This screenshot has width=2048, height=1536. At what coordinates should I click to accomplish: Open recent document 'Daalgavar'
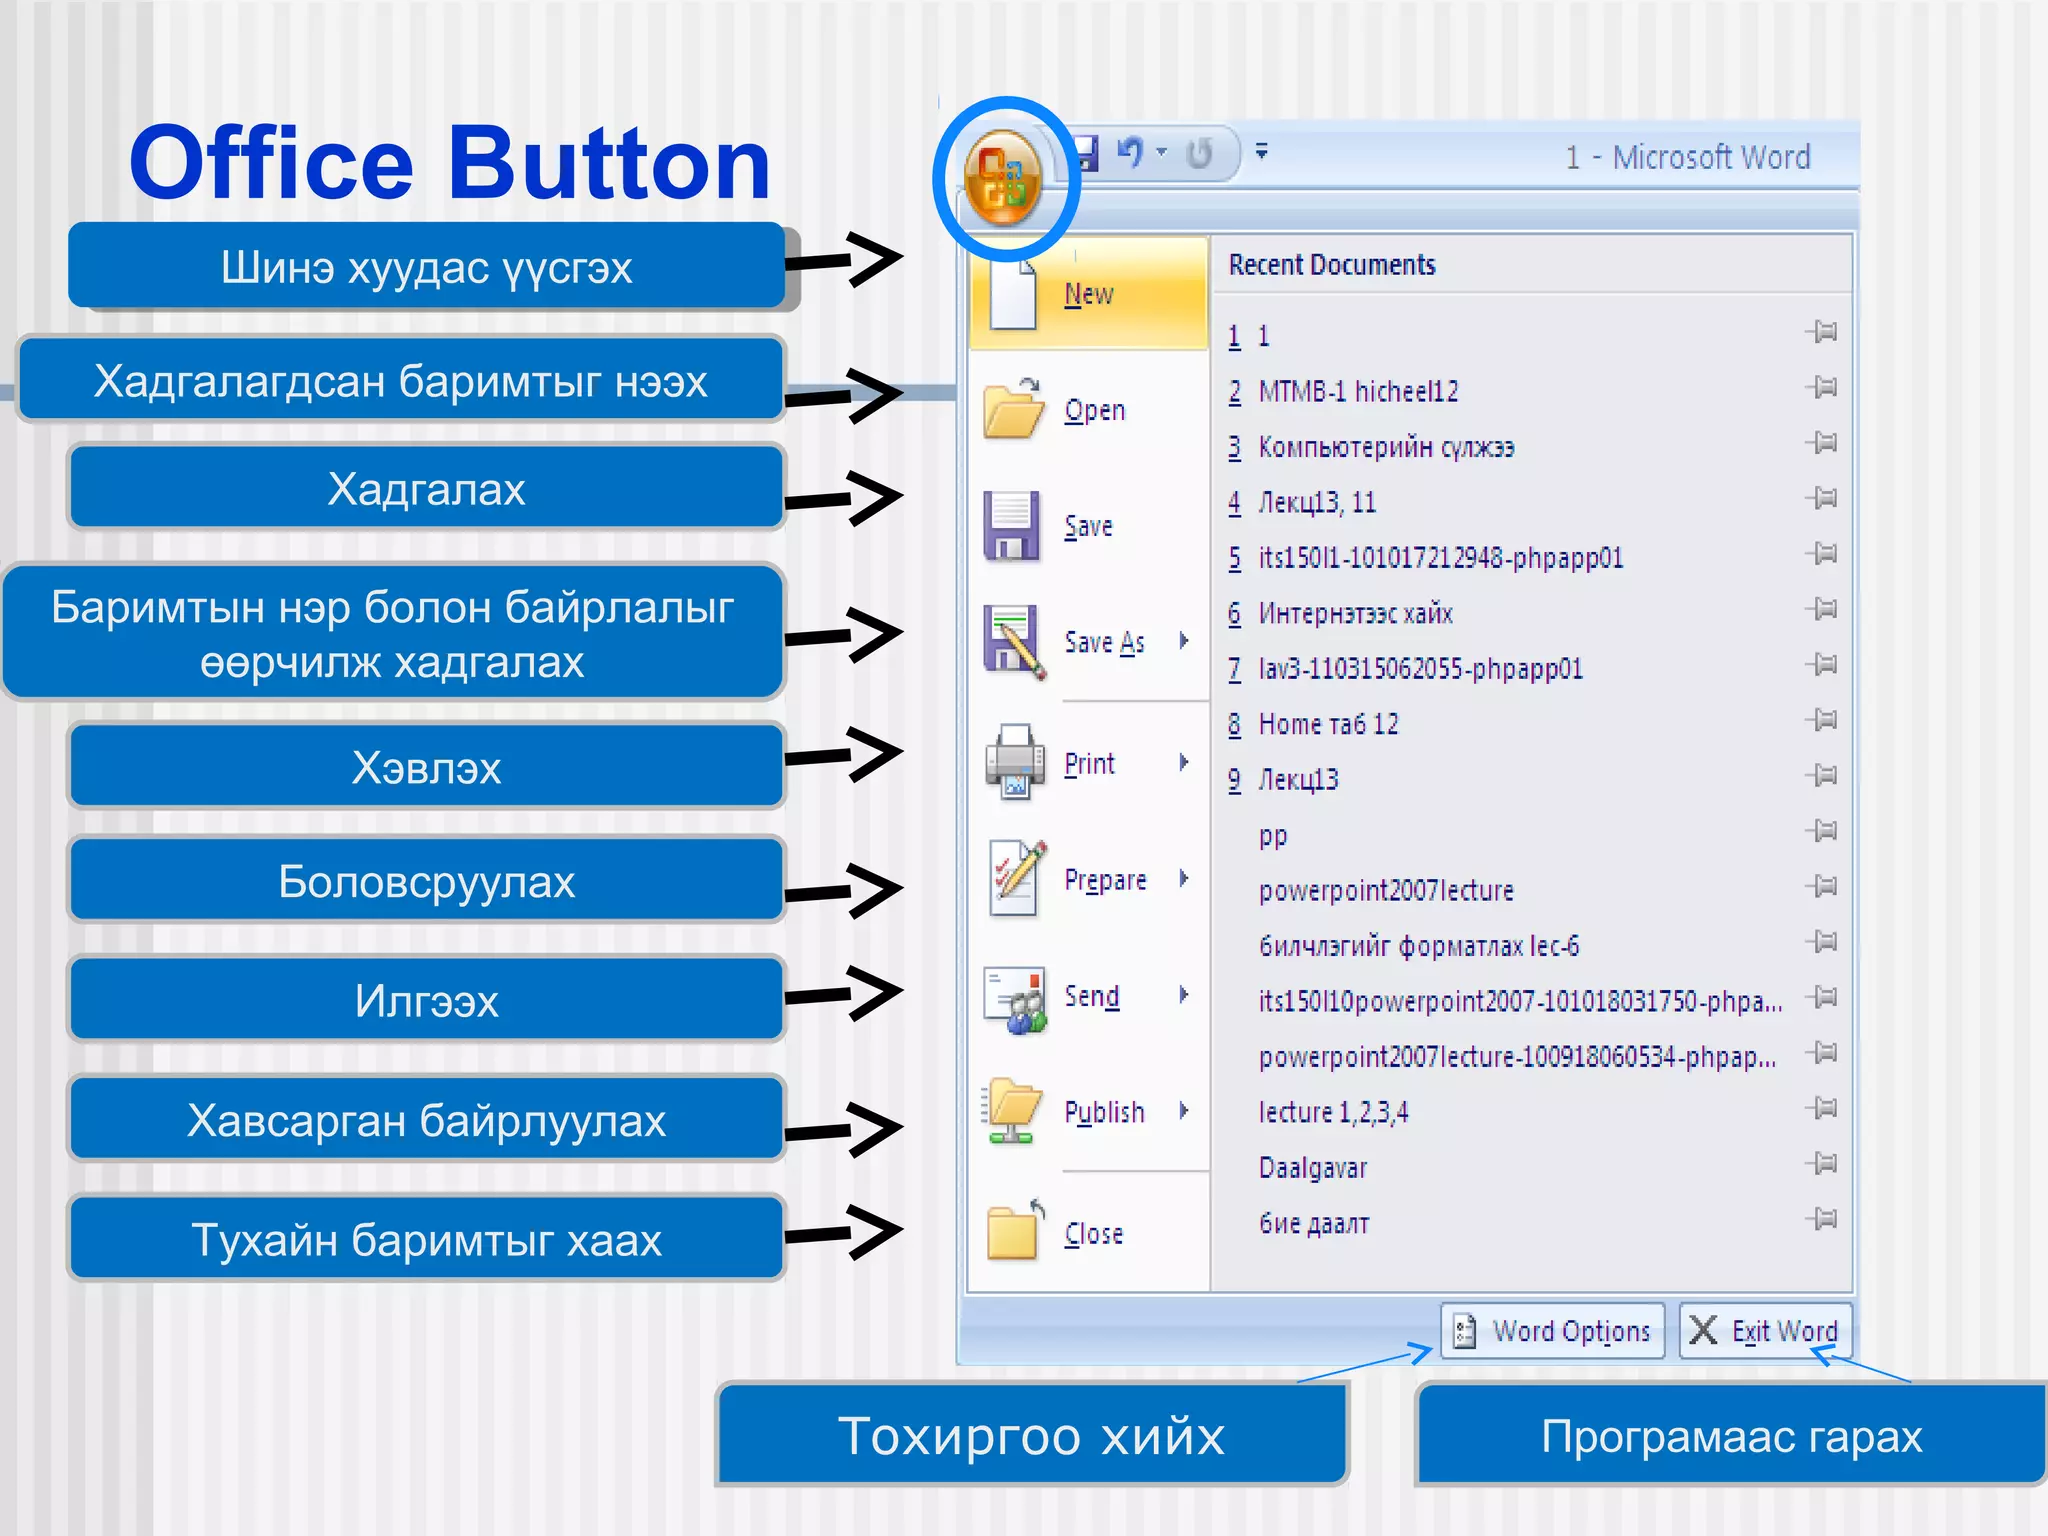pyautogui.click(x=1312, y=1168)
